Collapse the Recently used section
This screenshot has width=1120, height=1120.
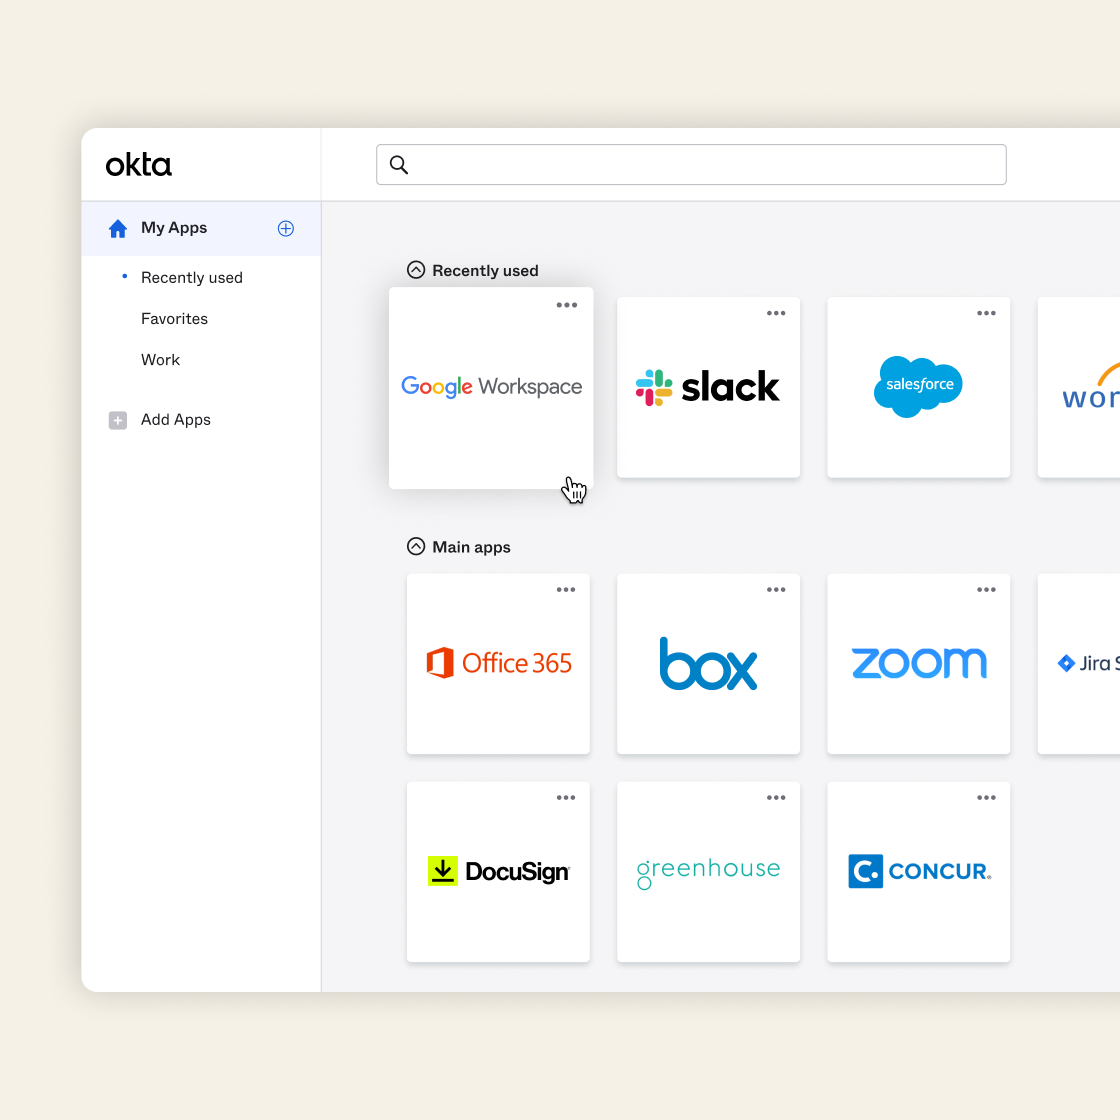(x=416, y=270)
